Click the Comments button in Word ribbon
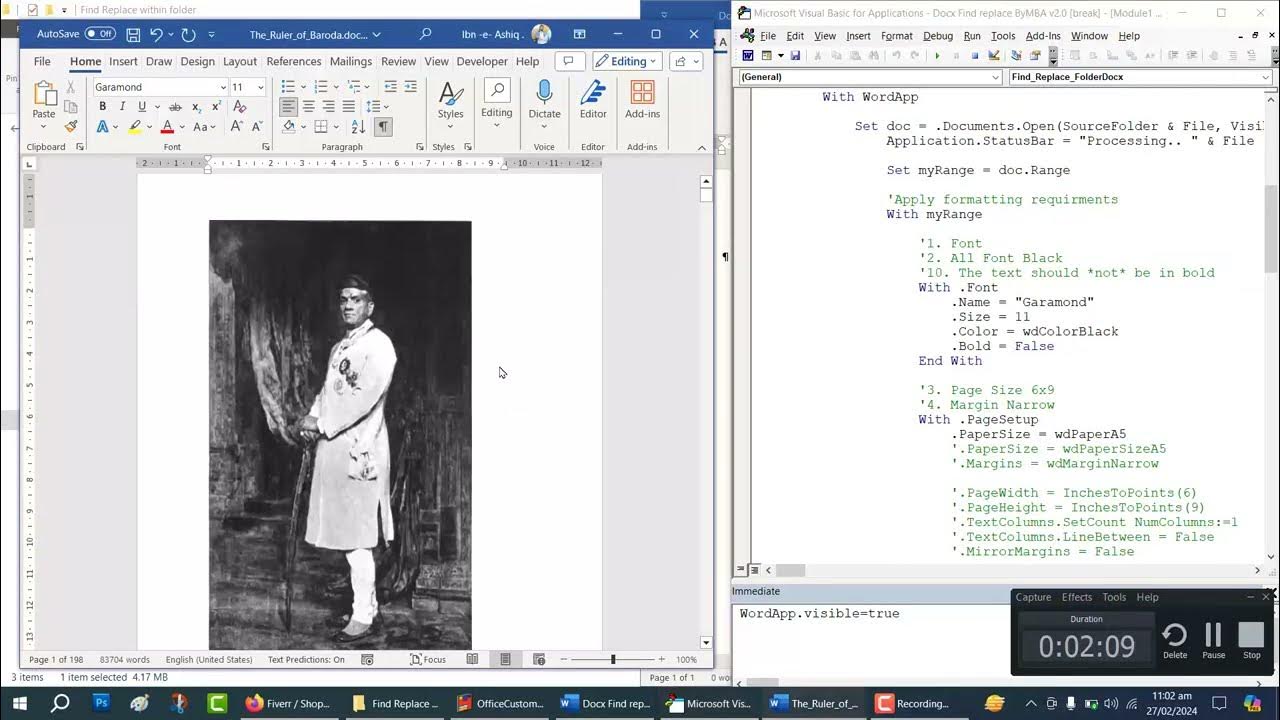Image resolution: width=1280 pixels, height=720 pixels. 569,61
